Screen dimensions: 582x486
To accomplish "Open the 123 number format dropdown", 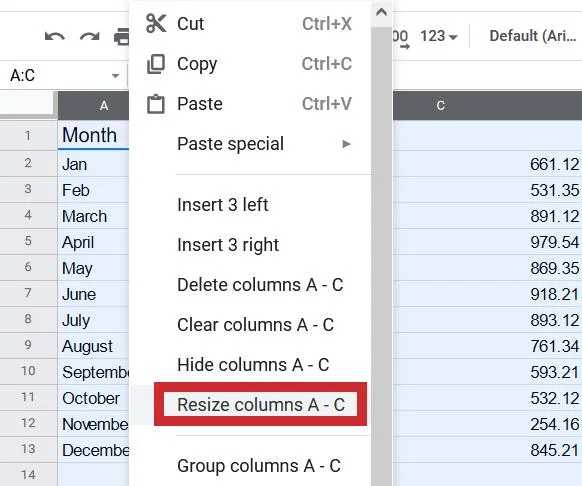I will [438, 36].
